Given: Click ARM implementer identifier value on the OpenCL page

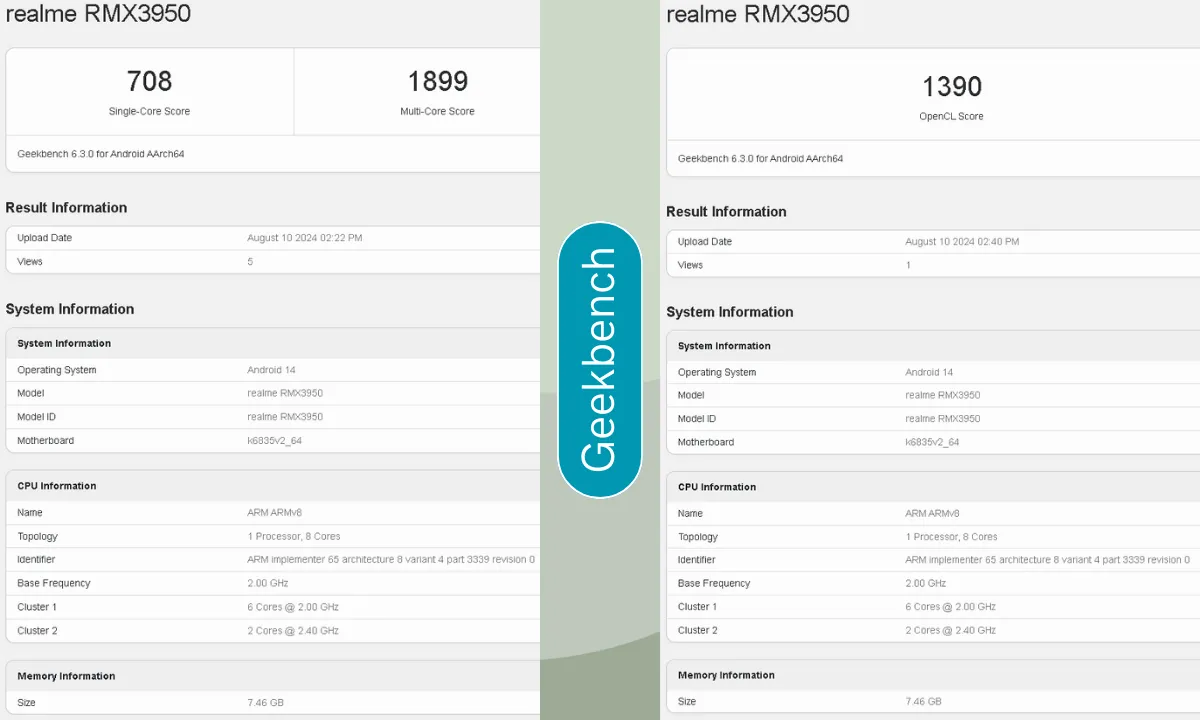Looking at the screenshot, I should point(1047,560).
